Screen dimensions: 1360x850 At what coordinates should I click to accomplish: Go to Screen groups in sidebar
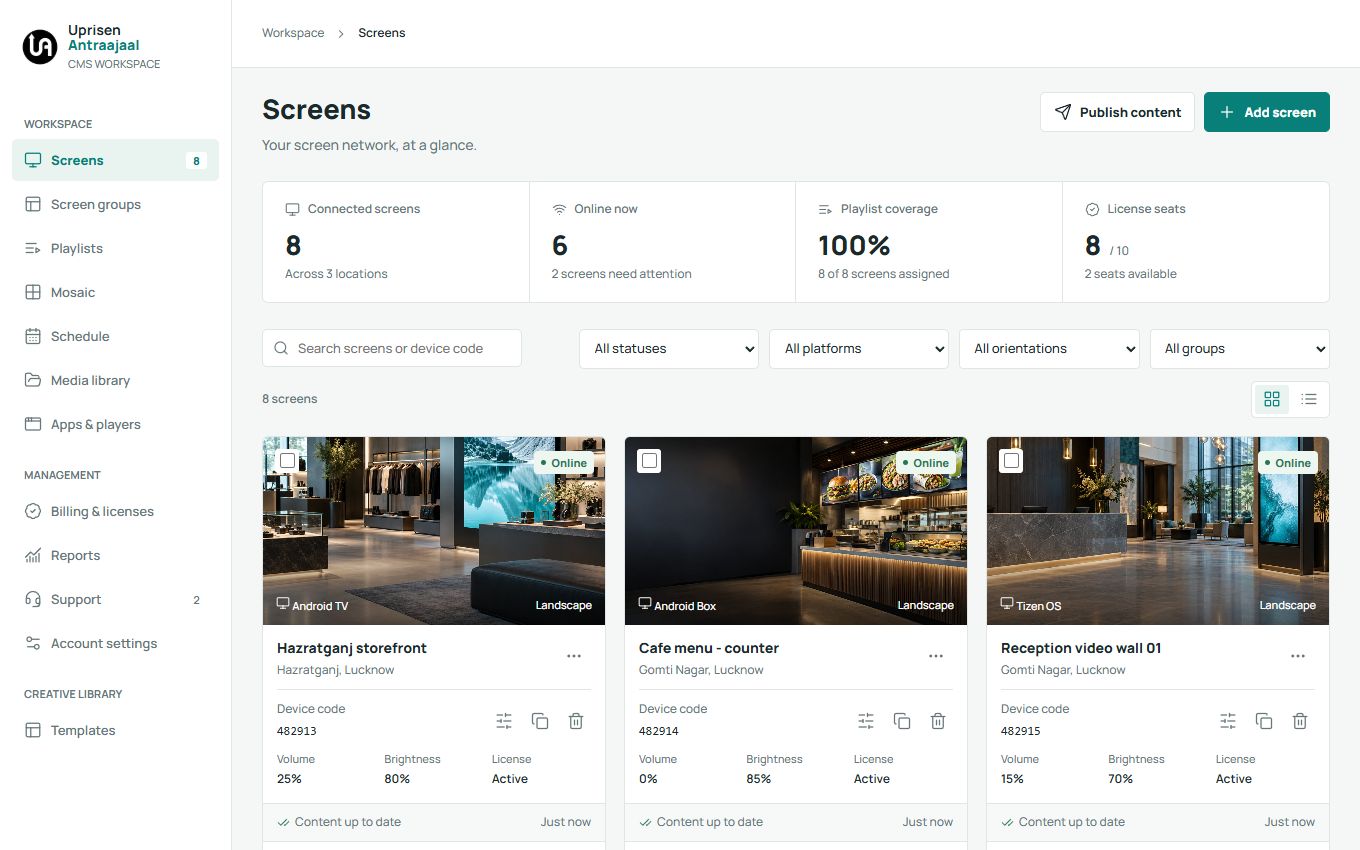pos(115,204)
